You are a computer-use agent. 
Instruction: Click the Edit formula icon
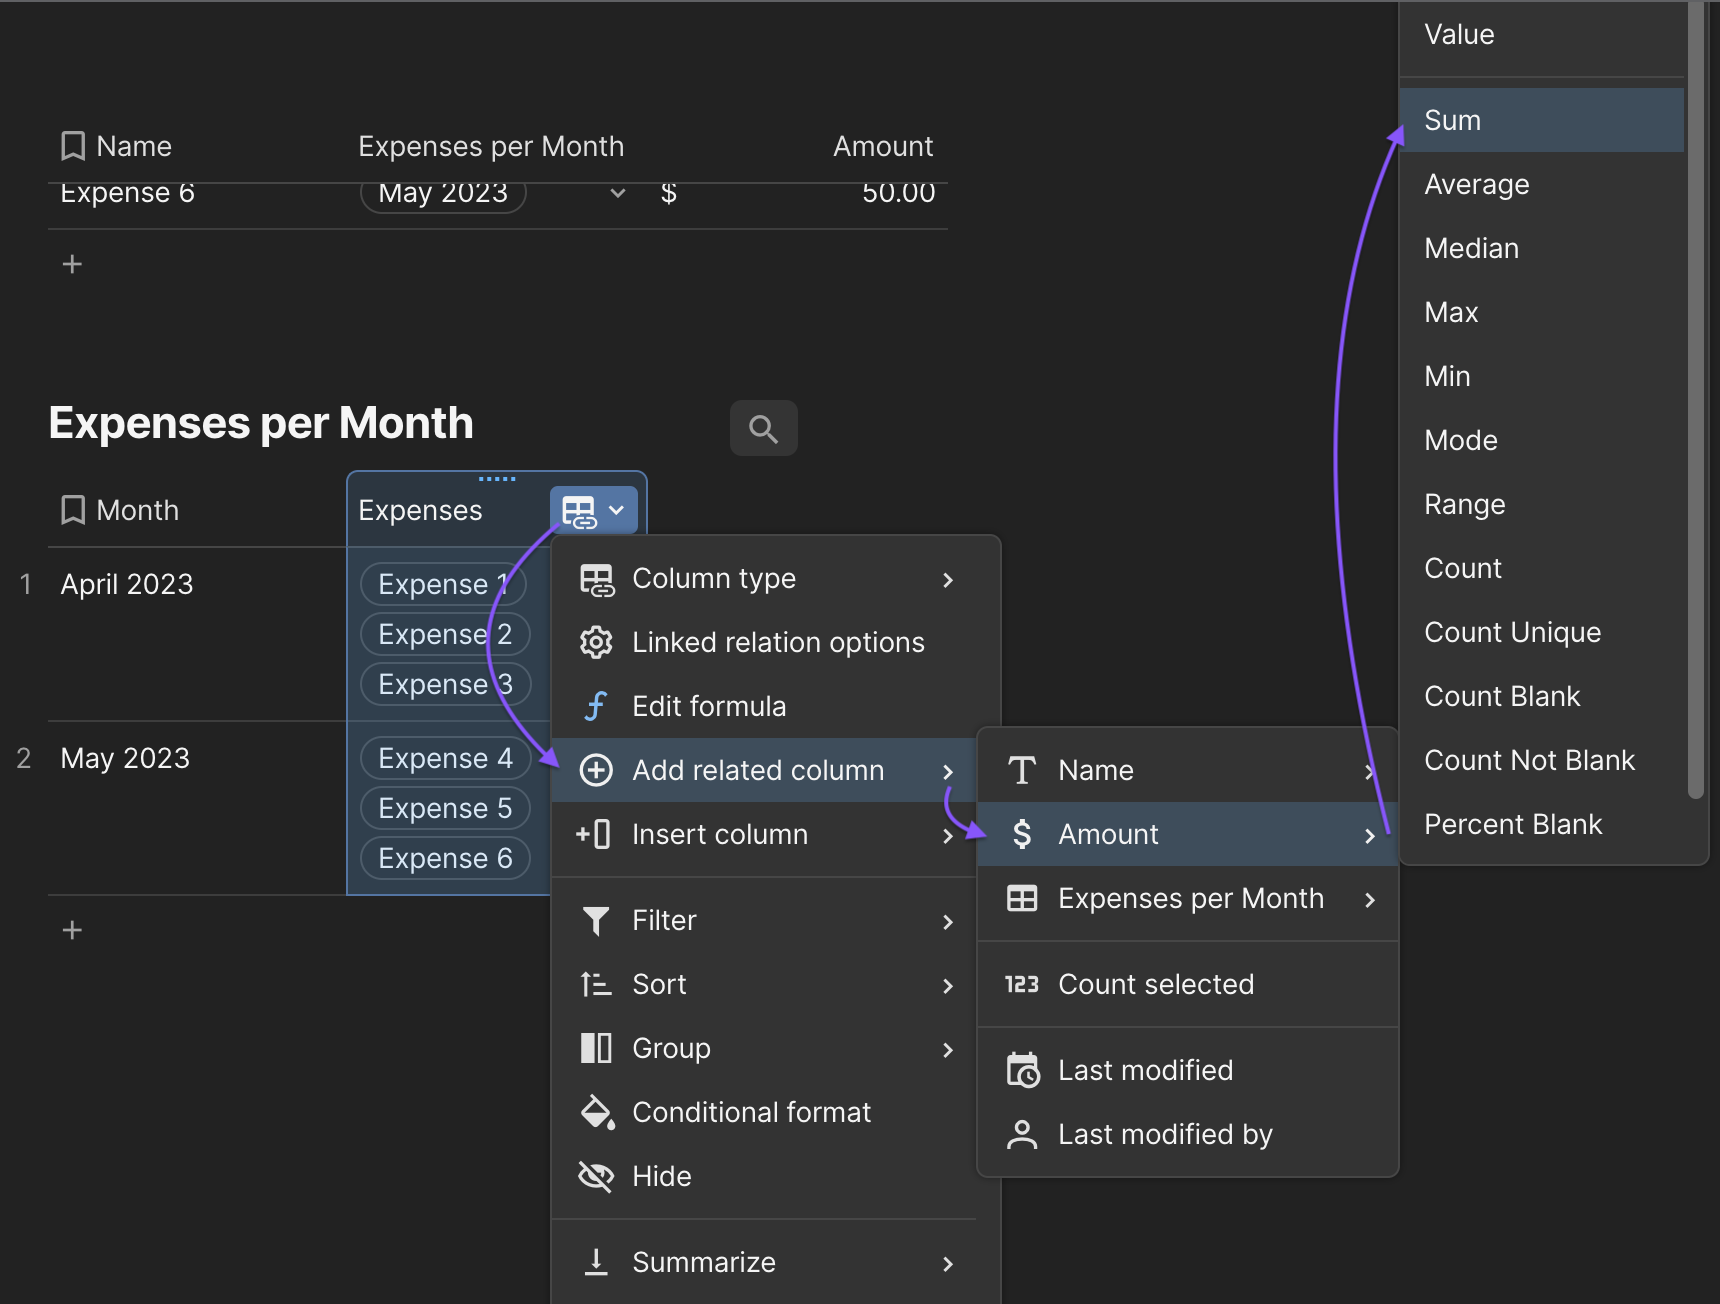[596, 706]
